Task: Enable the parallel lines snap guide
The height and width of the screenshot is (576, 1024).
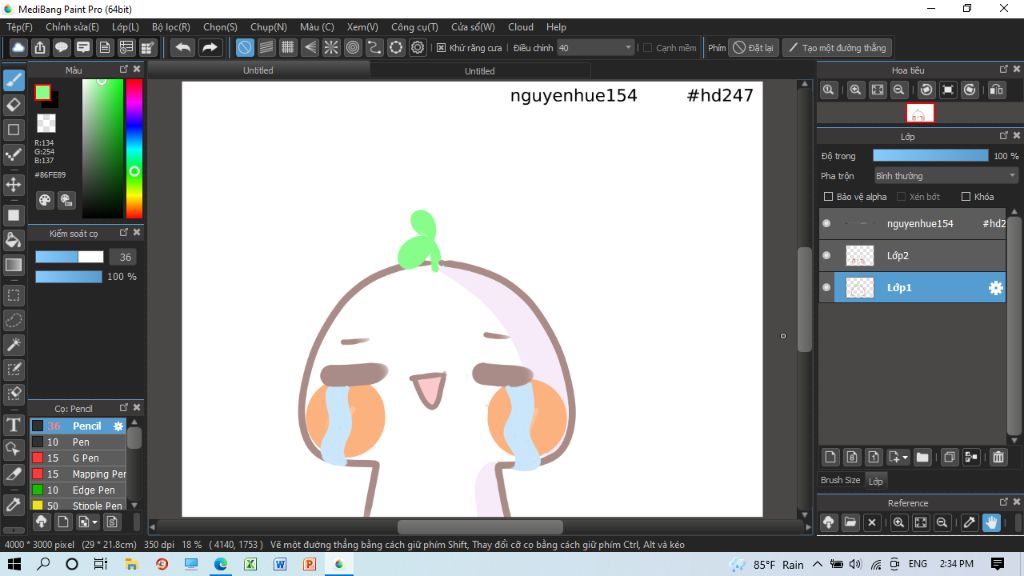Action: pos(266,48)
